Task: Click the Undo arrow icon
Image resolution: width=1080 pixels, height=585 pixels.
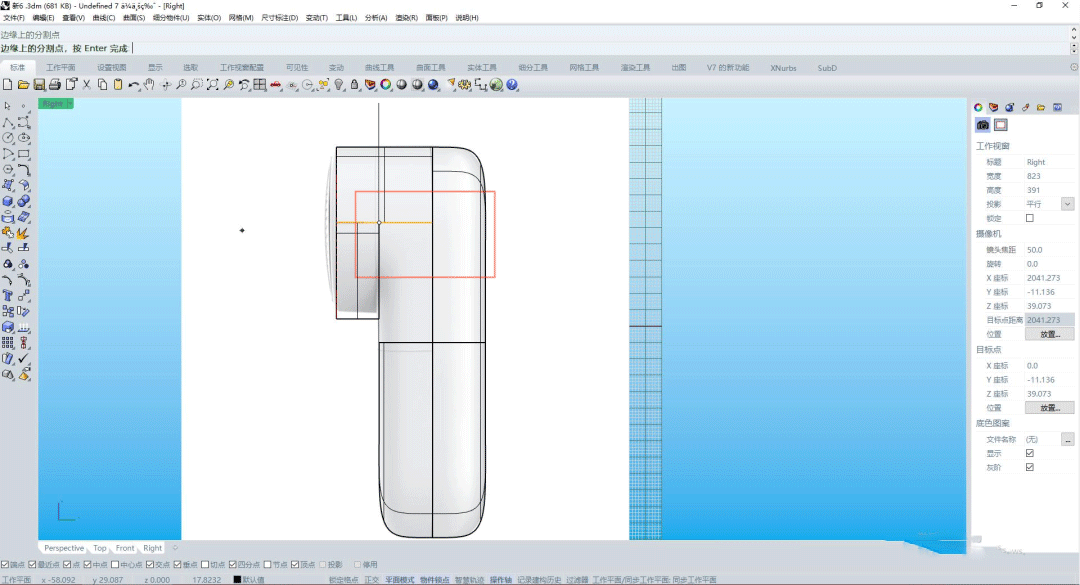Action: point(133,85)
